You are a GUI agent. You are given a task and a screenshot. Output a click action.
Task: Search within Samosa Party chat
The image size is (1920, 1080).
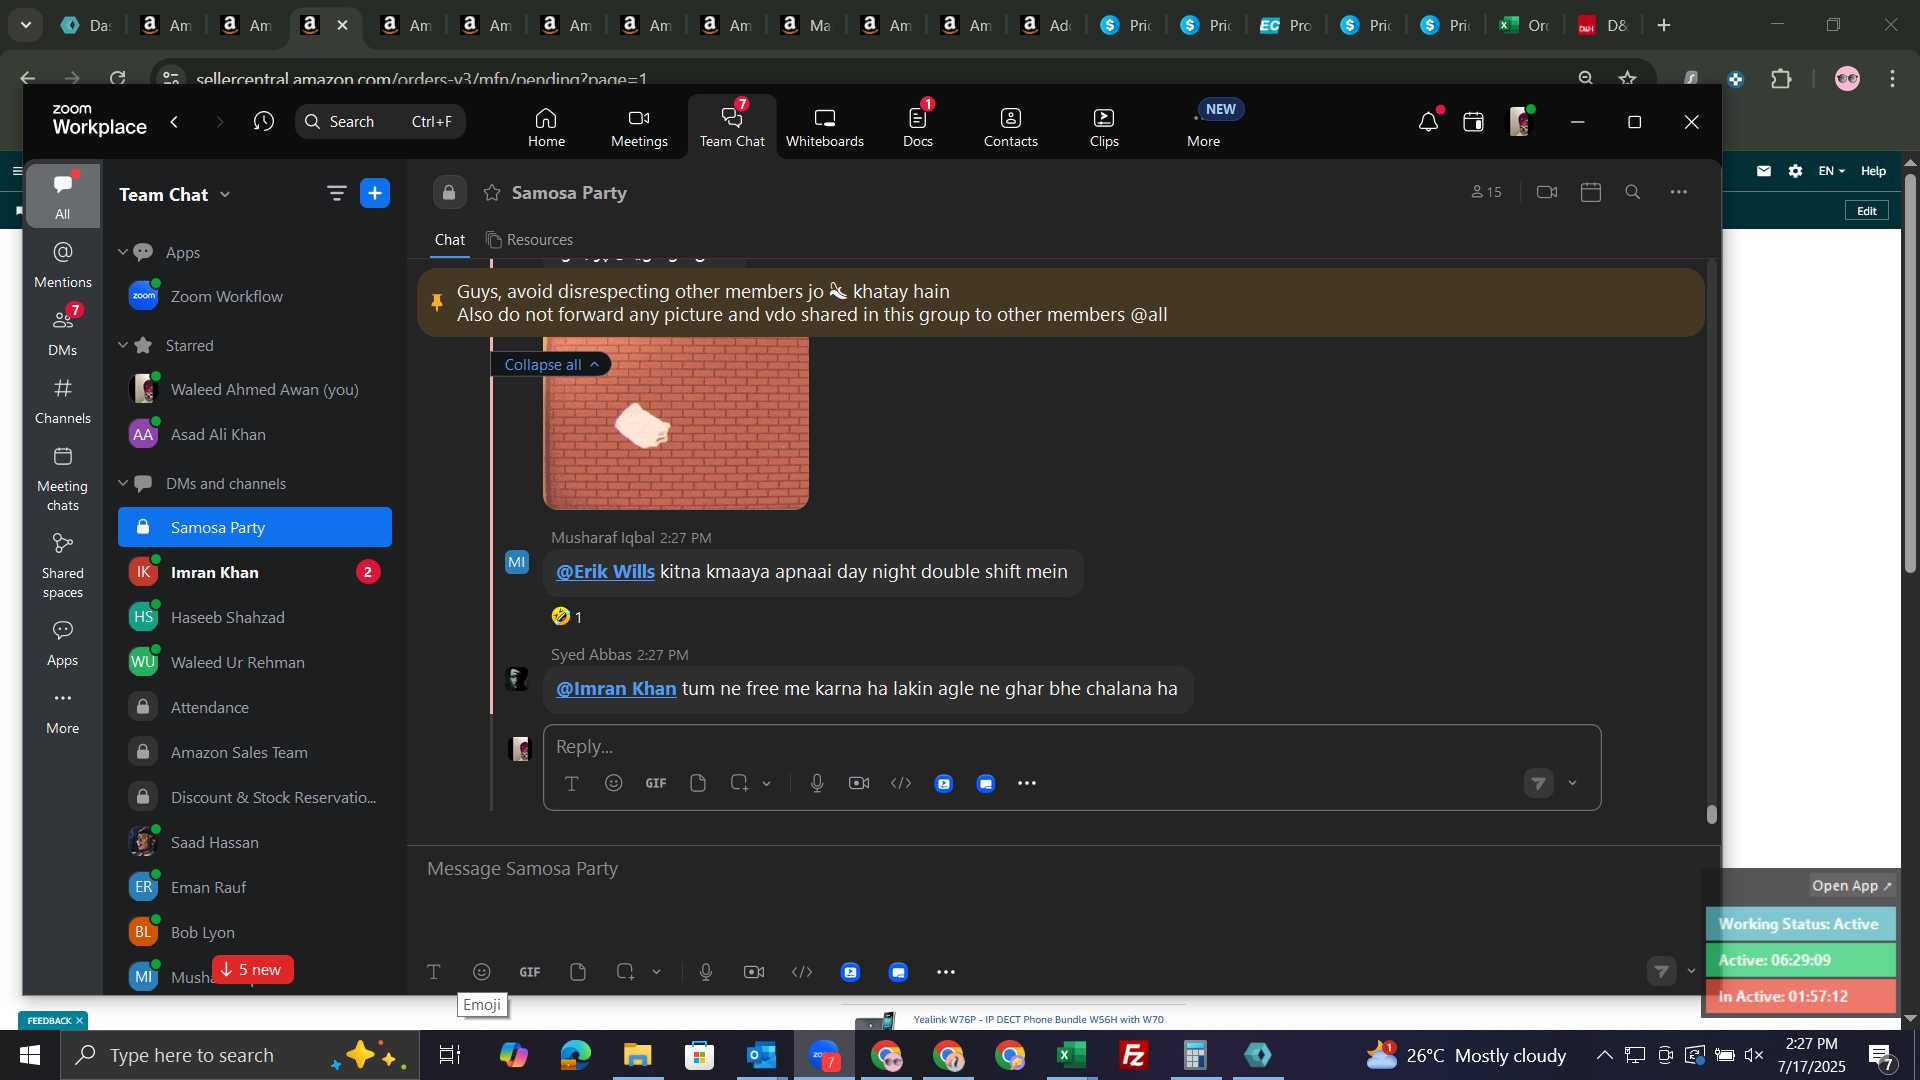click(x=1633, y=192)
